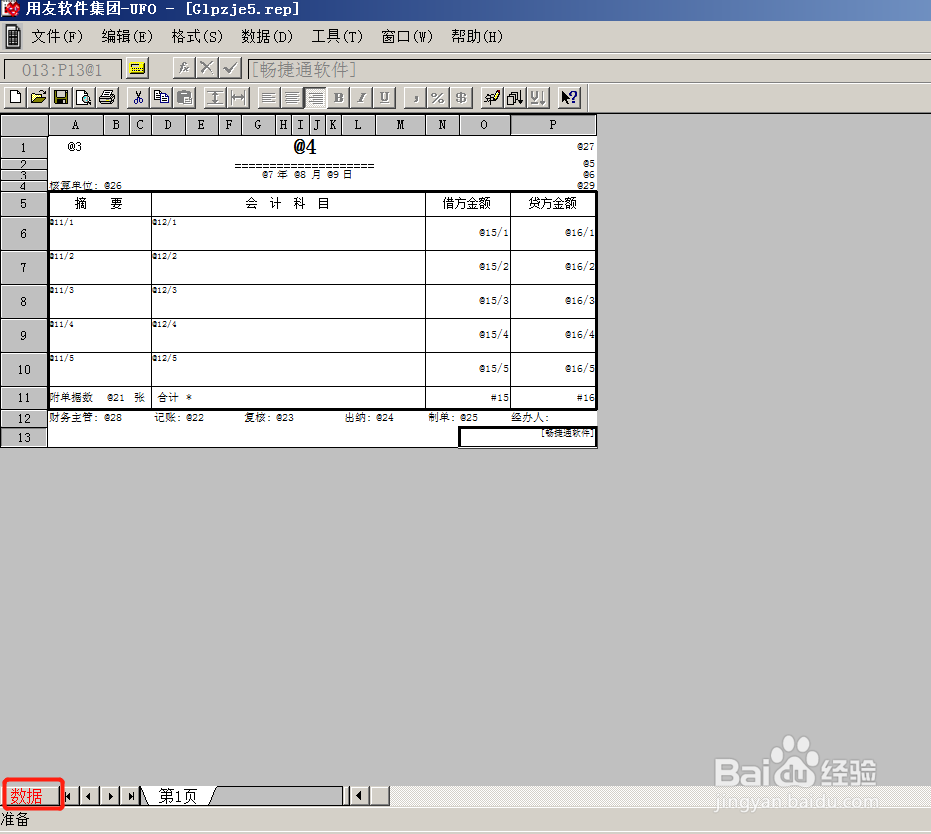
Task: Paste clipboard content
Action: click(x=185, y=97)
